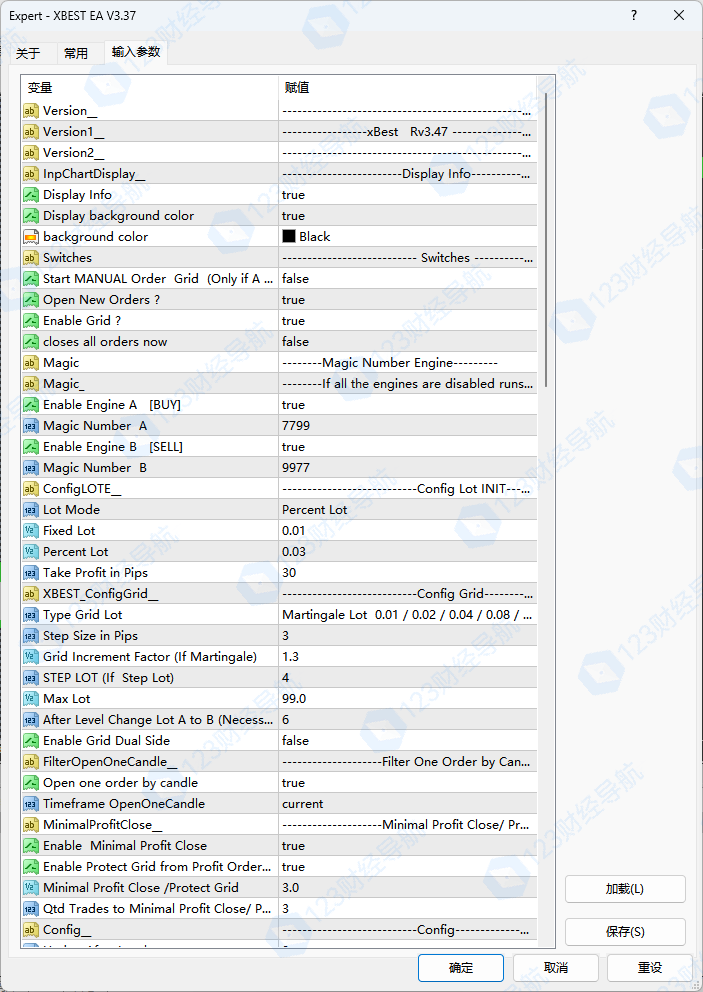The image size is (703, 992).
Task: Select the 输入参数 tab
Action: 136,52
